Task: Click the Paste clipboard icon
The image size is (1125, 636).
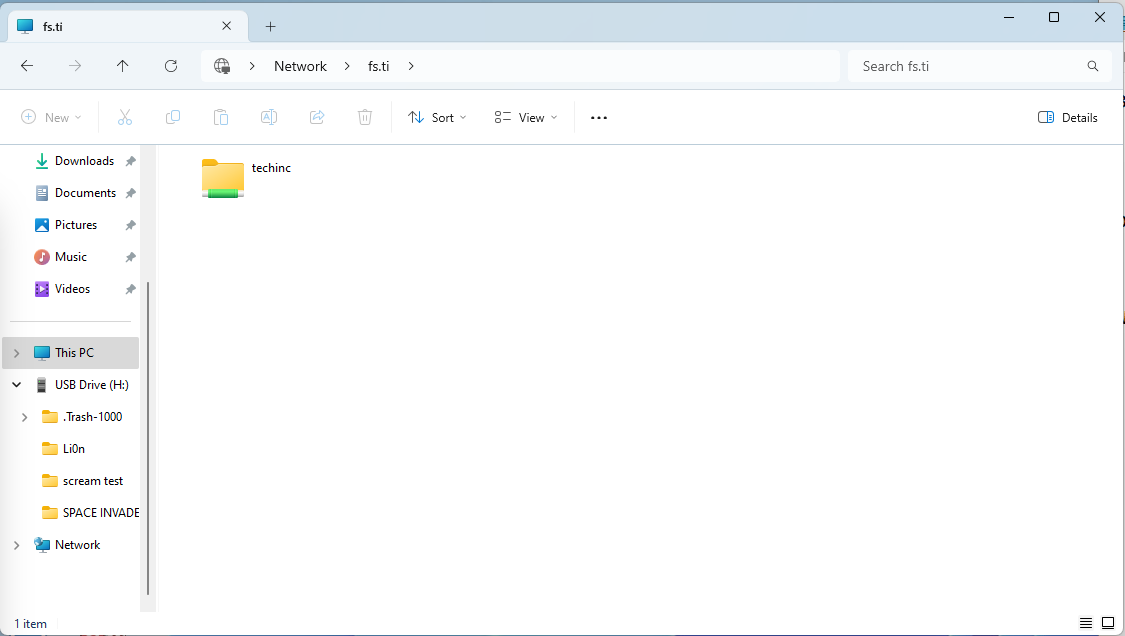Action: pos(221,117)
